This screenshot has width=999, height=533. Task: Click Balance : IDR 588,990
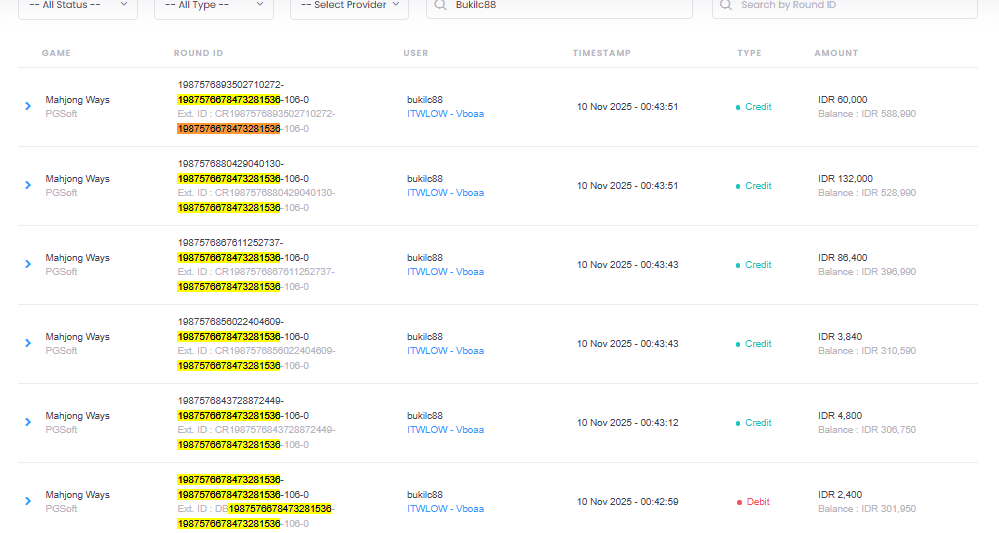[867, 114]
